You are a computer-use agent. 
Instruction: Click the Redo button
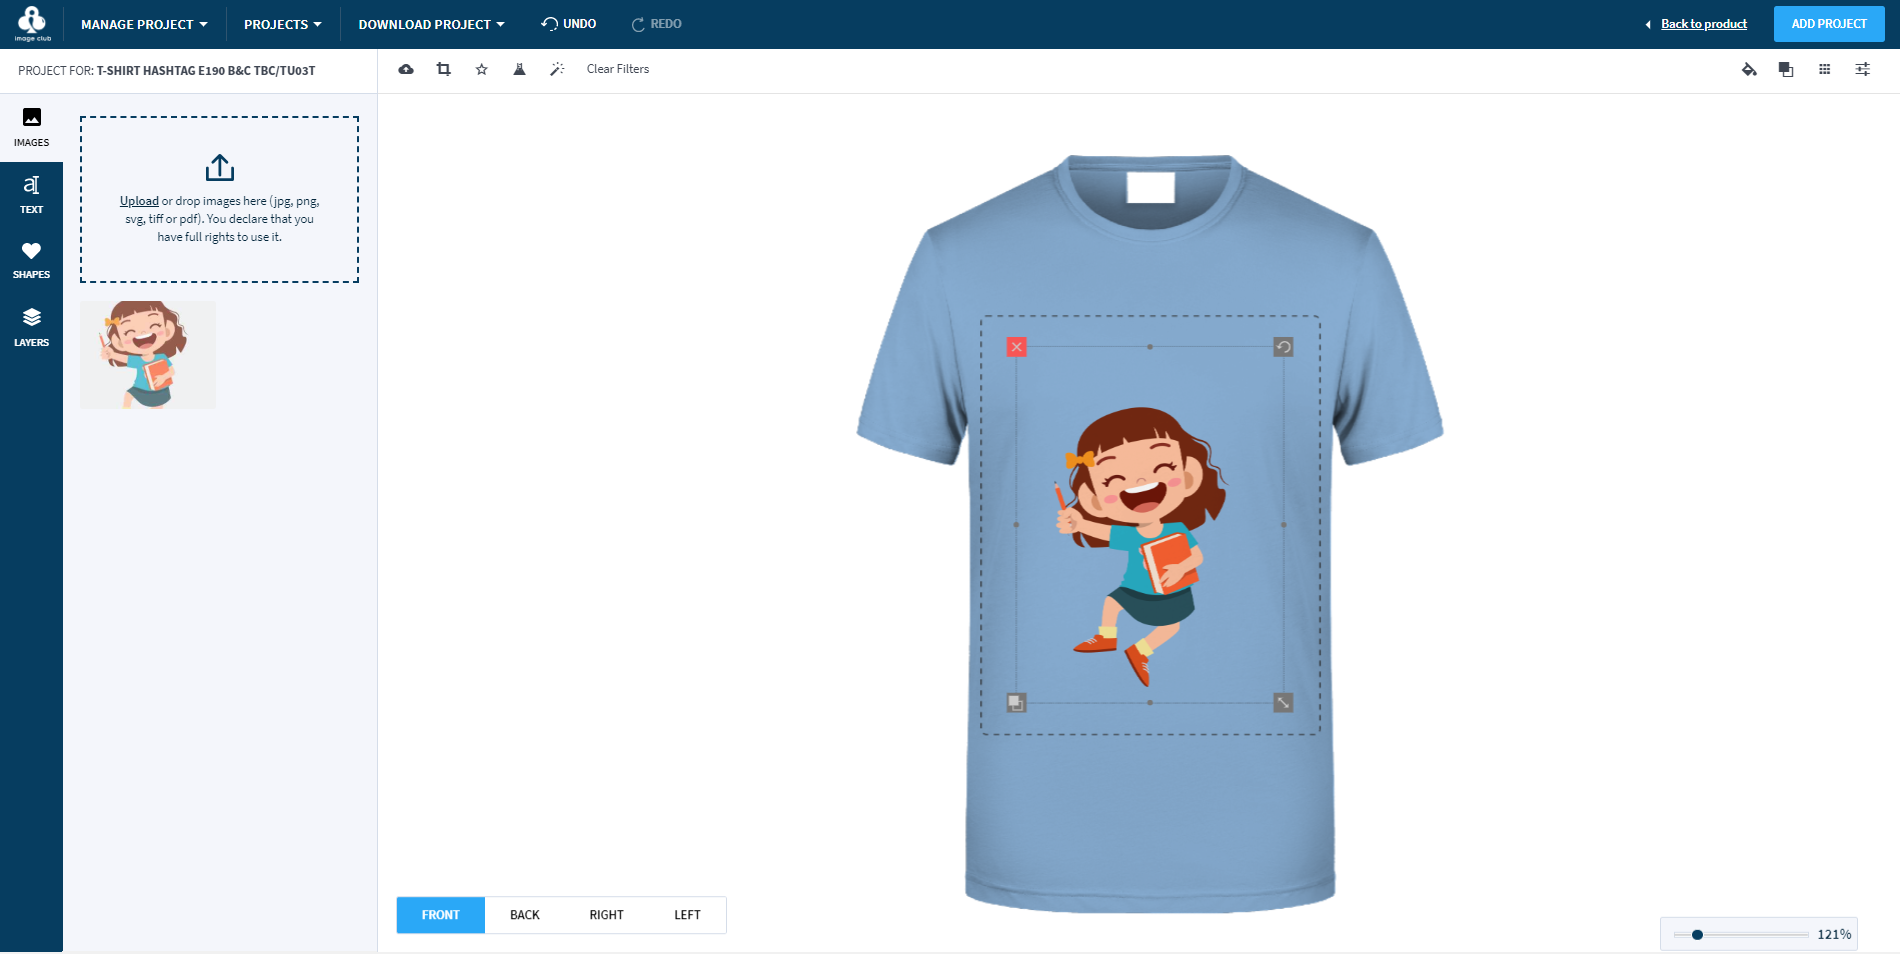(x=657, y=24)
